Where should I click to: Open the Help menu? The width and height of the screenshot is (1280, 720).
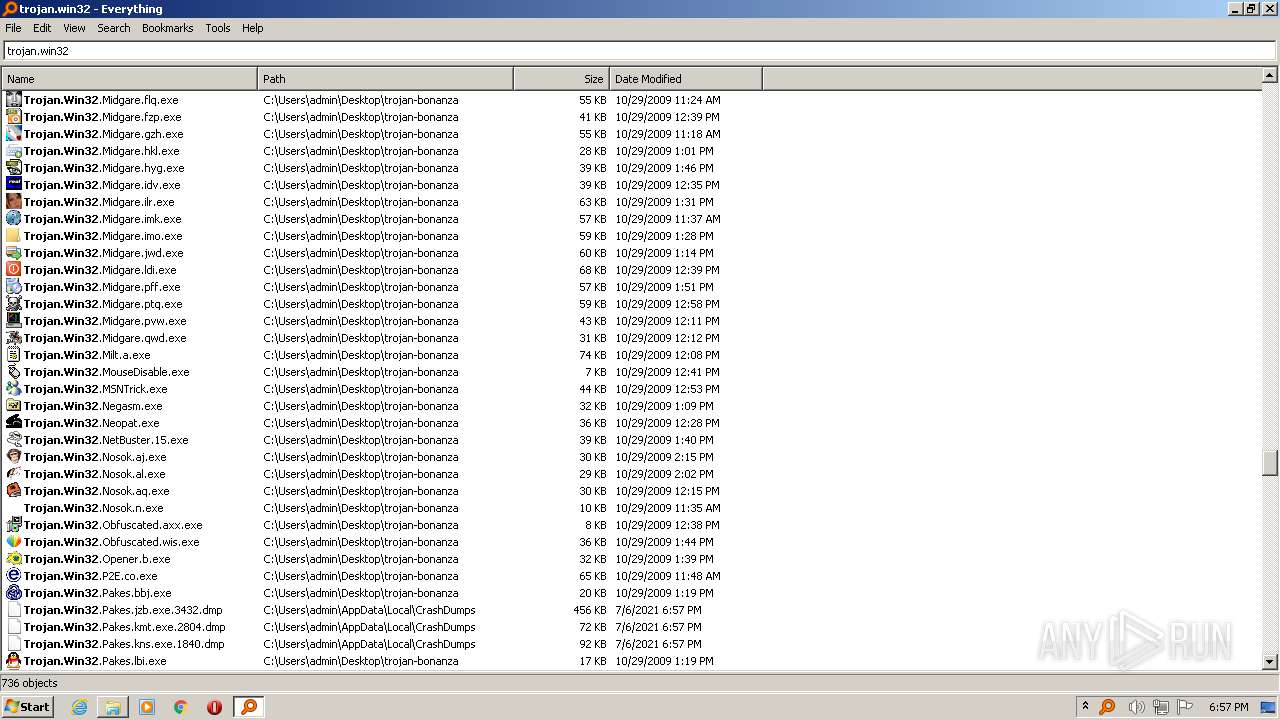click(x=252, y=28)
